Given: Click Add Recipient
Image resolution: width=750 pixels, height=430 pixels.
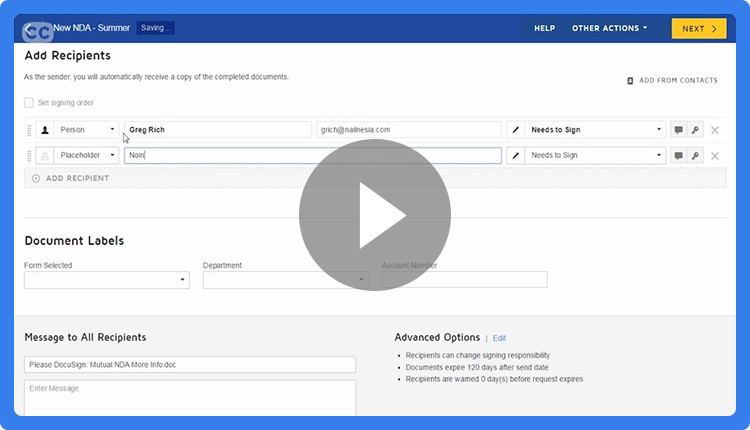Looking at the screenshot, I should pyautogui.click(x=375, y=178).
